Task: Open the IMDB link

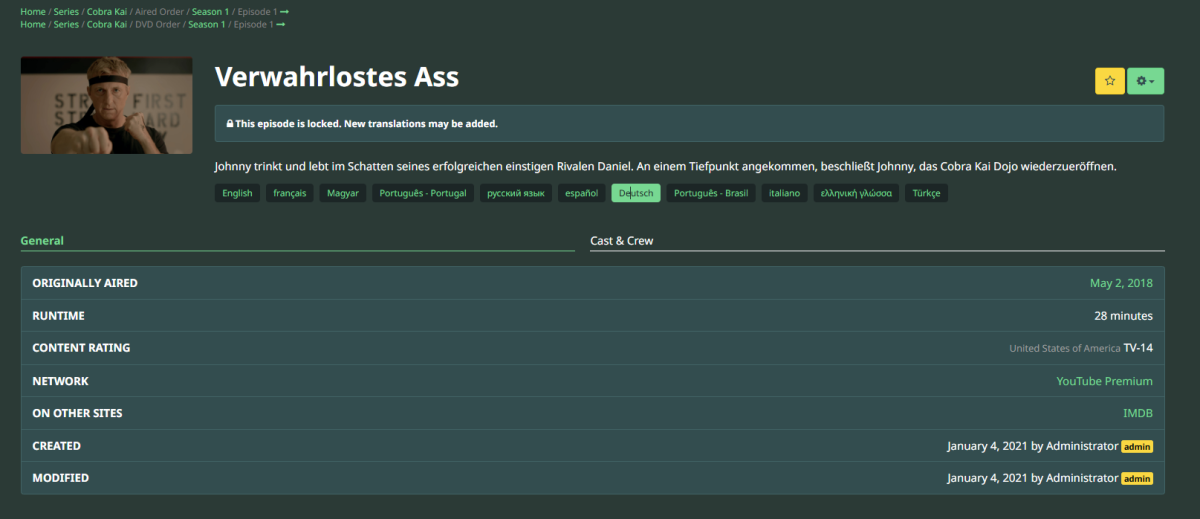Action: point(1137,413)
